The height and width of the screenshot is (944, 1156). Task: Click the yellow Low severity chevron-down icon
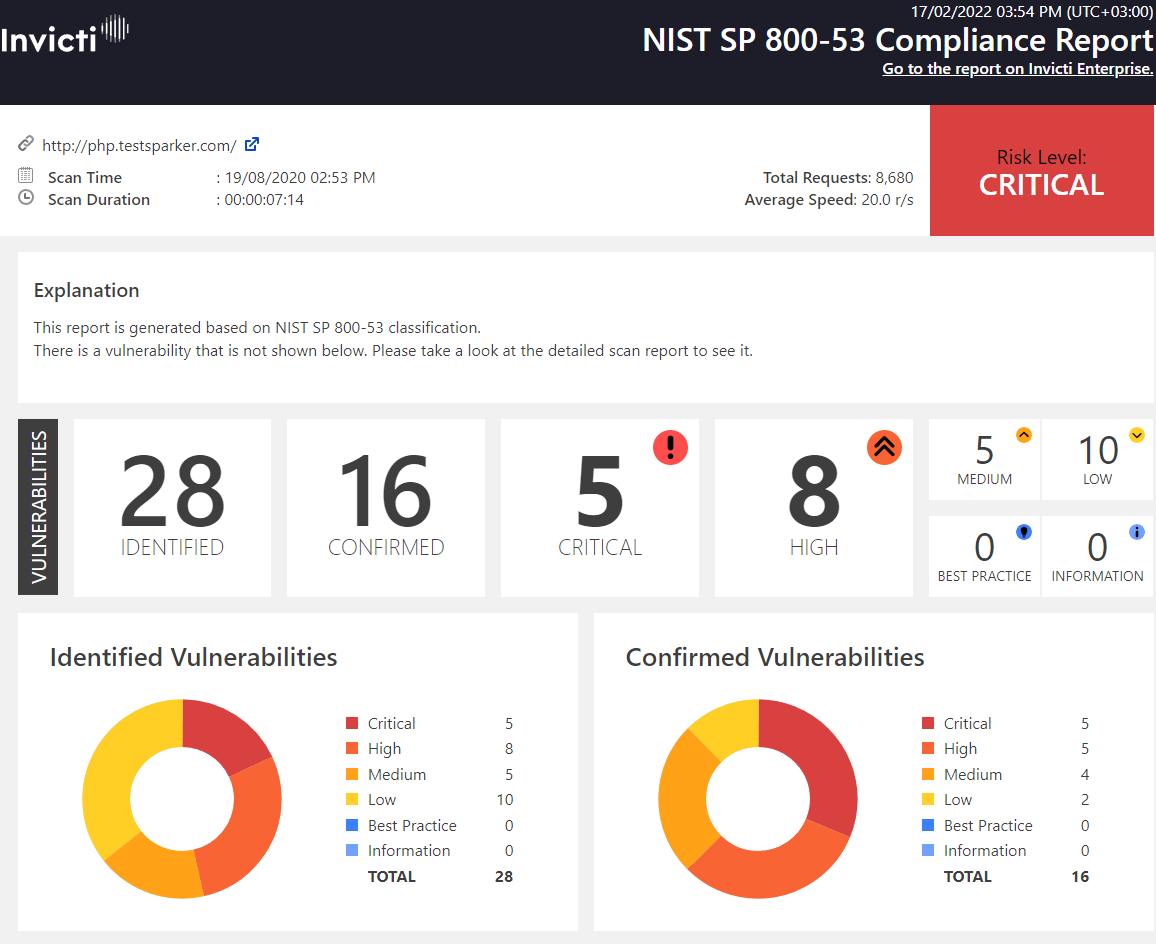click(1137, 435)
